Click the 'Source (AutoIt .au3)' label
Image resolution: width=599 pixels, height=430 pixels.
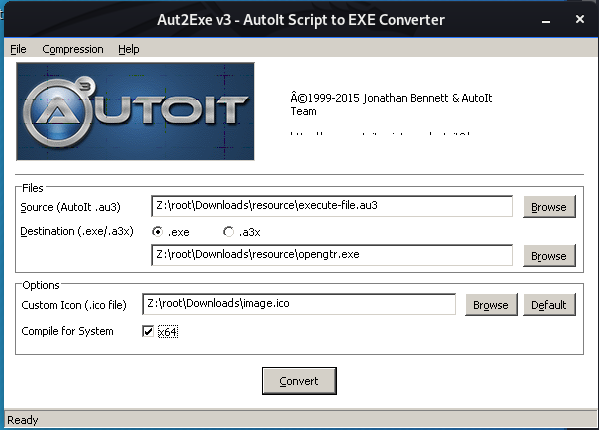click(x=70, y=207)
